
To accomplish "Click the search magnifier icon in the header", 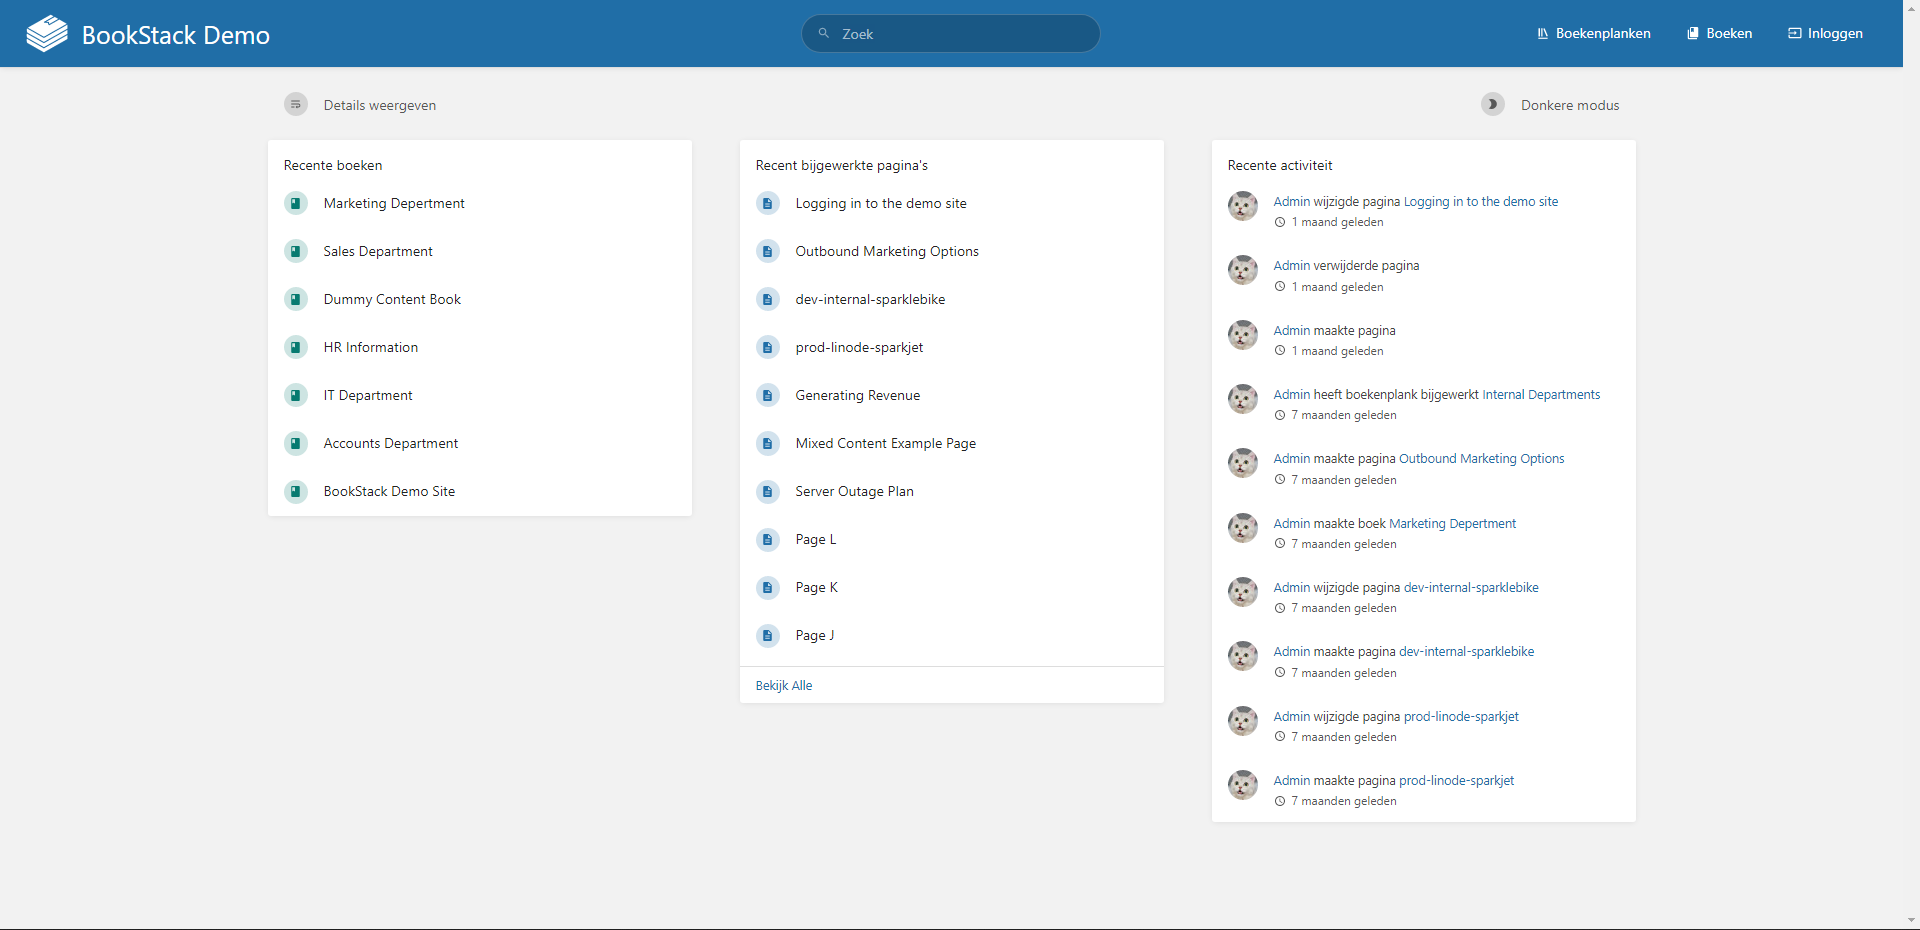I will coord(824,34).
